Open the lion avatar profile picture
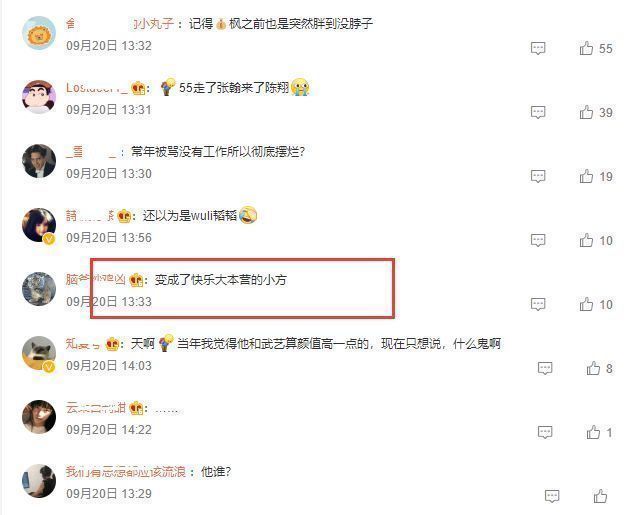Screen dimensions: 637x515 pos(39,33)
